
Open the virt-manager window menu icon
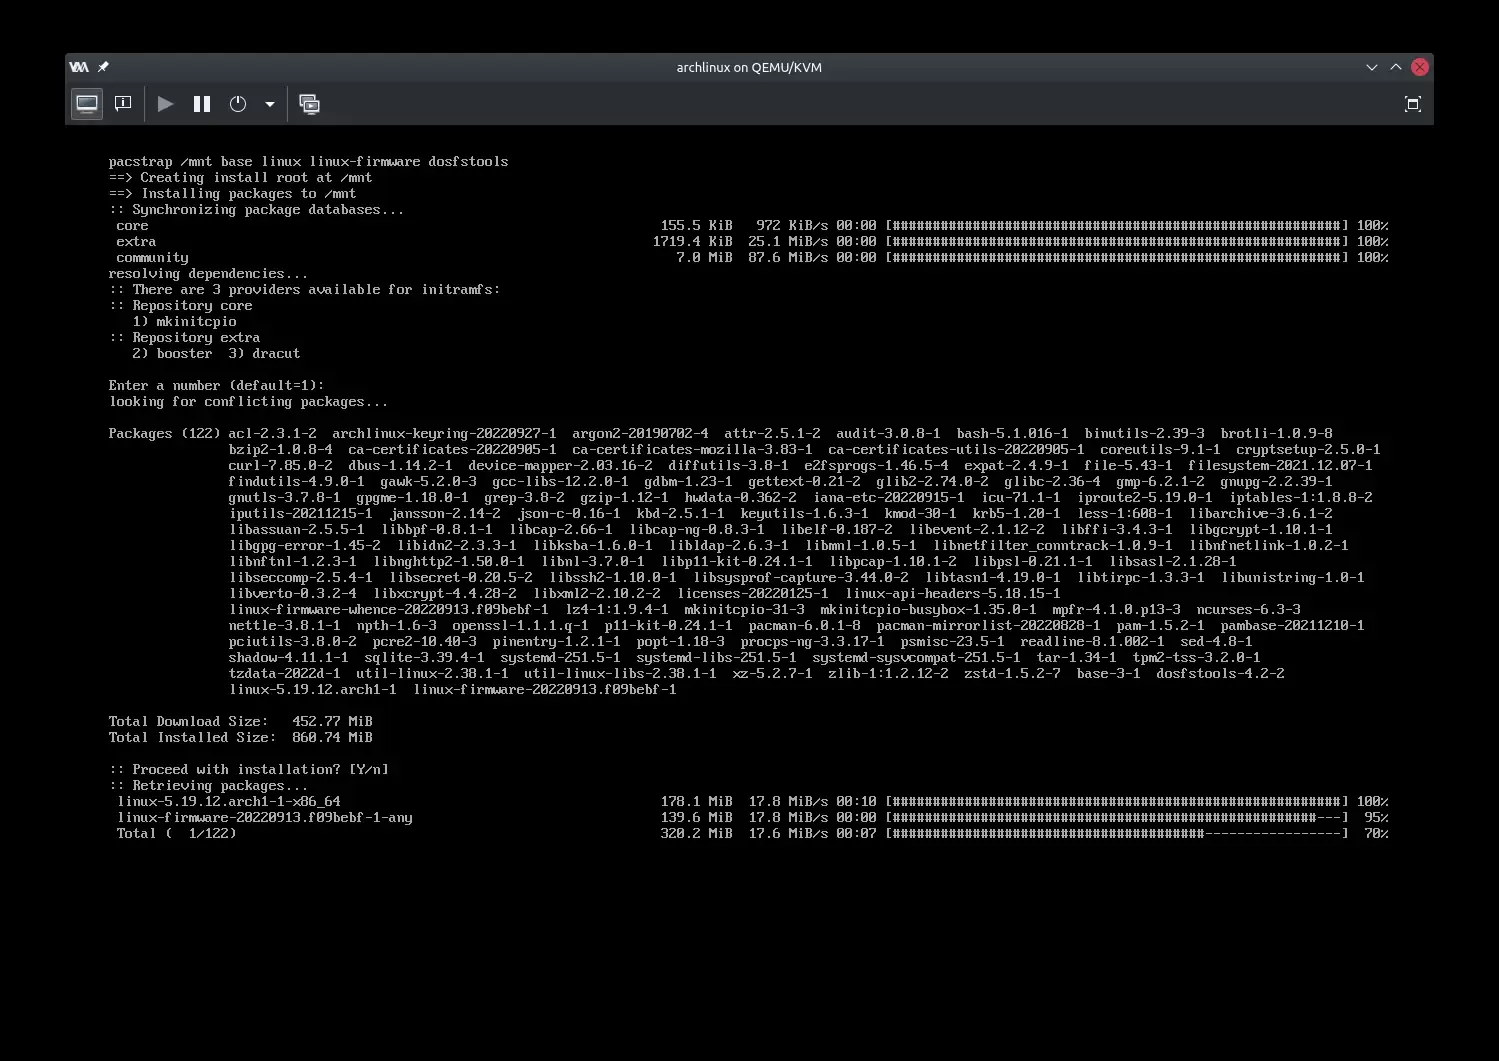click(79, 67)
